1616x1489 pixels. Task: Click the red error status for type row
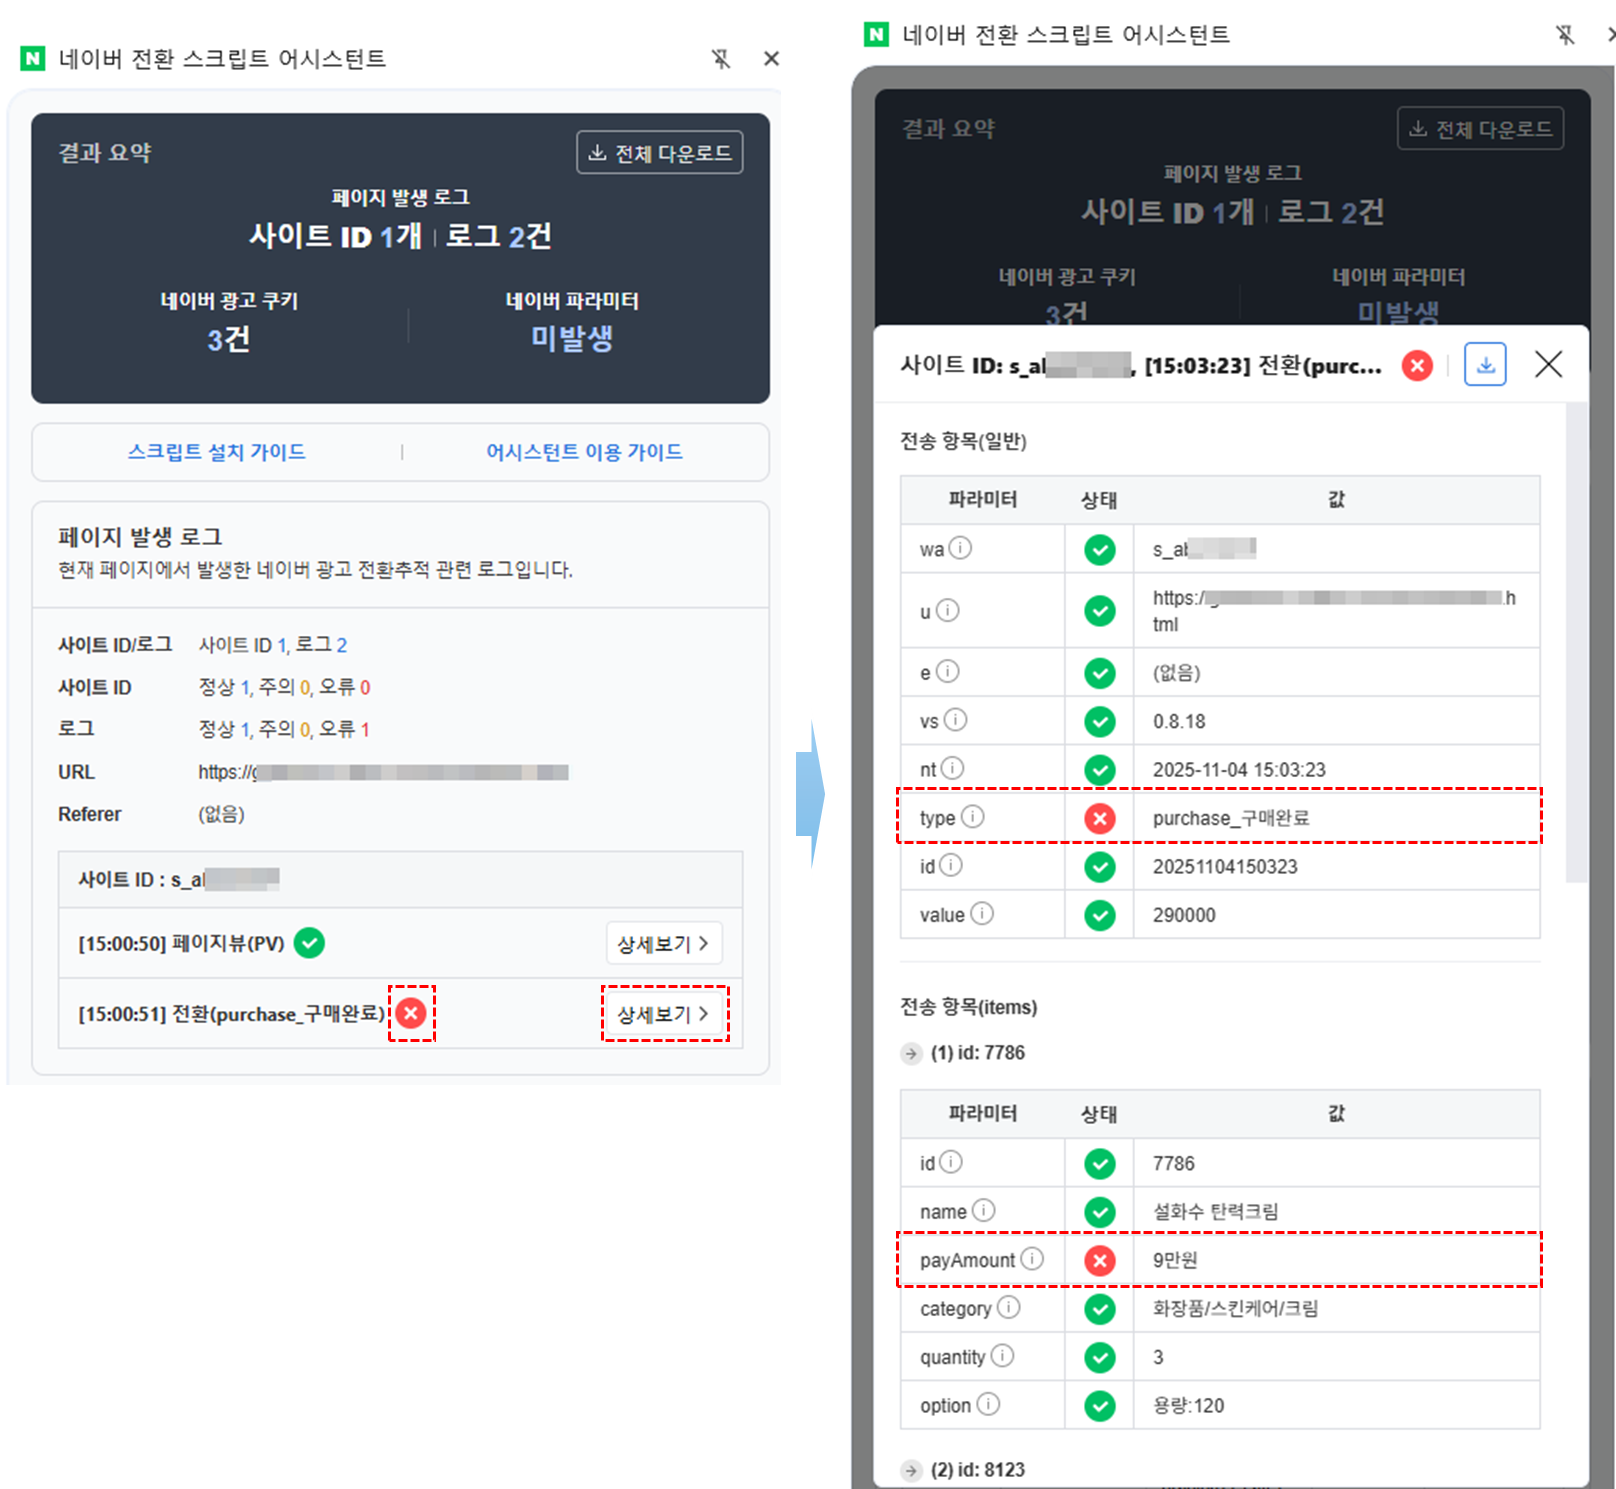[1100, 818]
